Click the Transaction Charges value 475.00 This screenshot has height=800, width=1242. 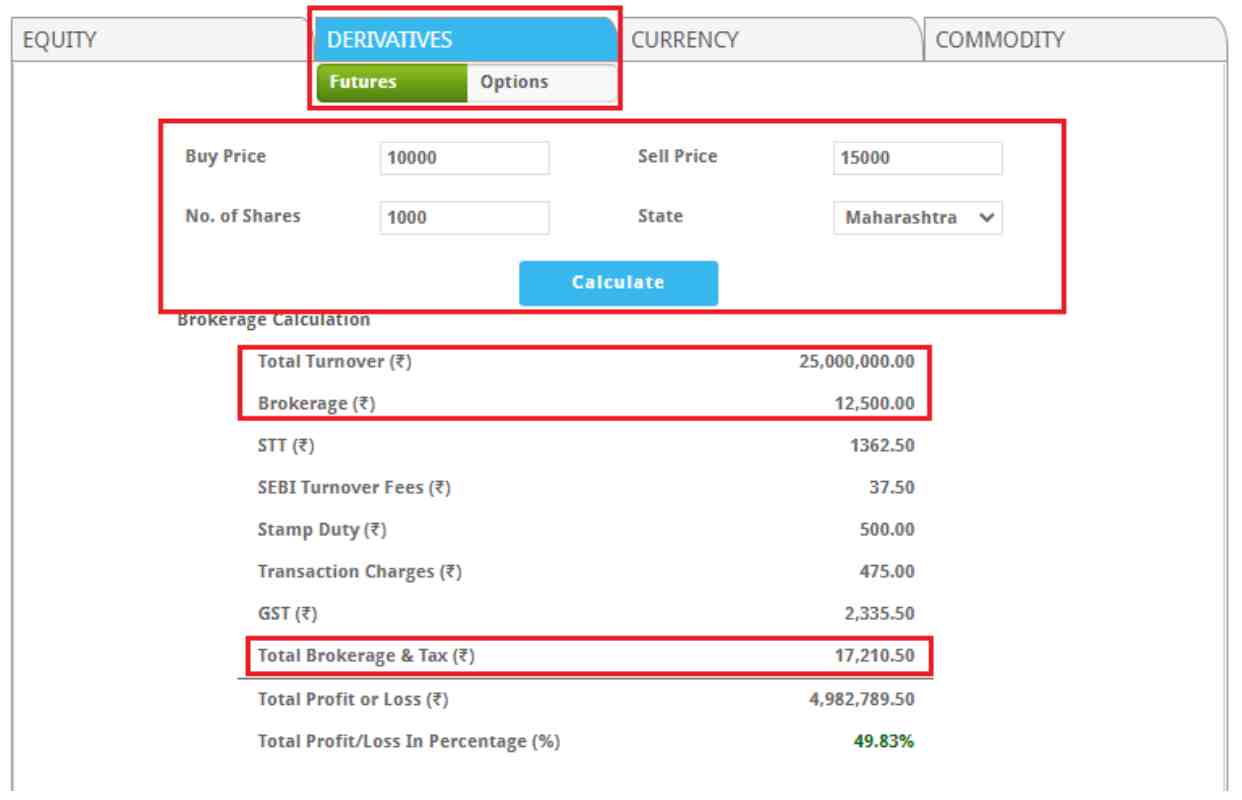point(887,572)
